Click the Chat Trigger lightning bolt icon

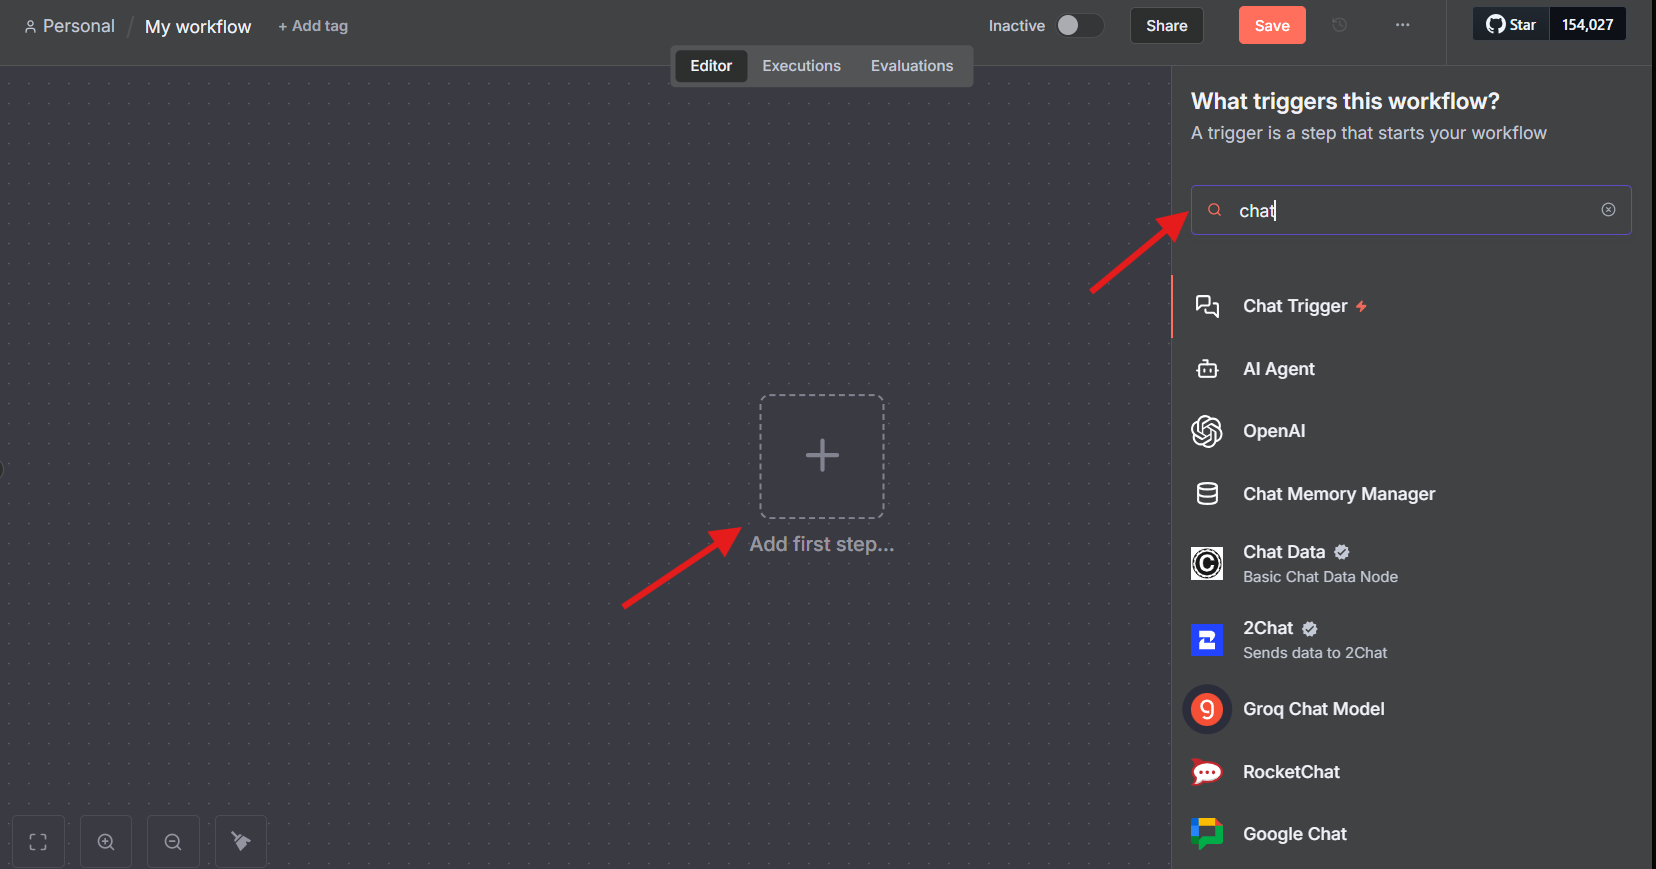[x=1361, y=306]
